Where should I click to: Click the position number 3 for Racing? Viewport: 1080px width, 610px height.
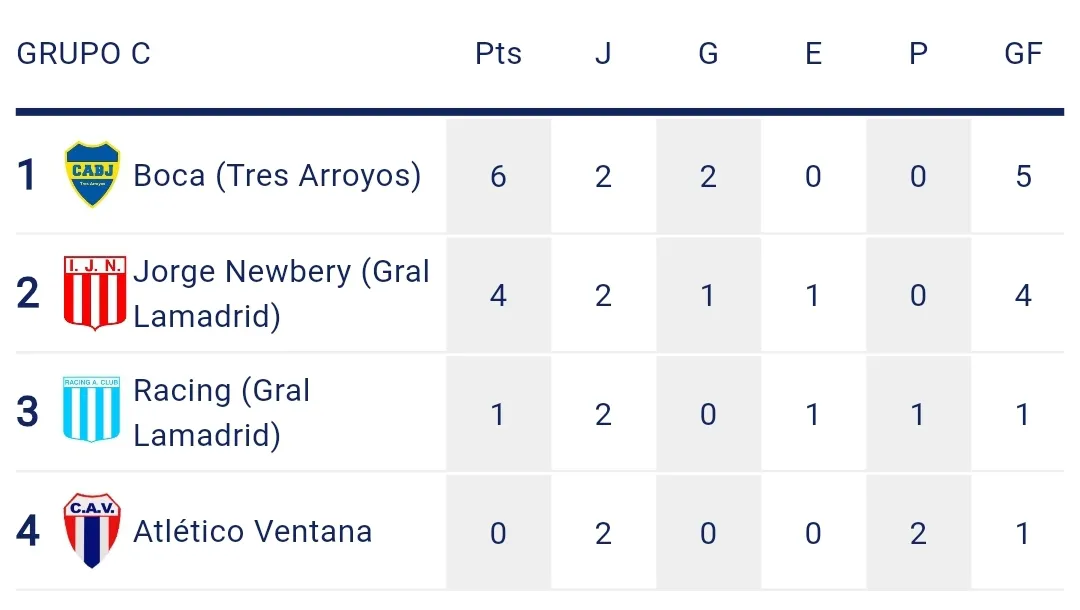[x=28, y=412]
